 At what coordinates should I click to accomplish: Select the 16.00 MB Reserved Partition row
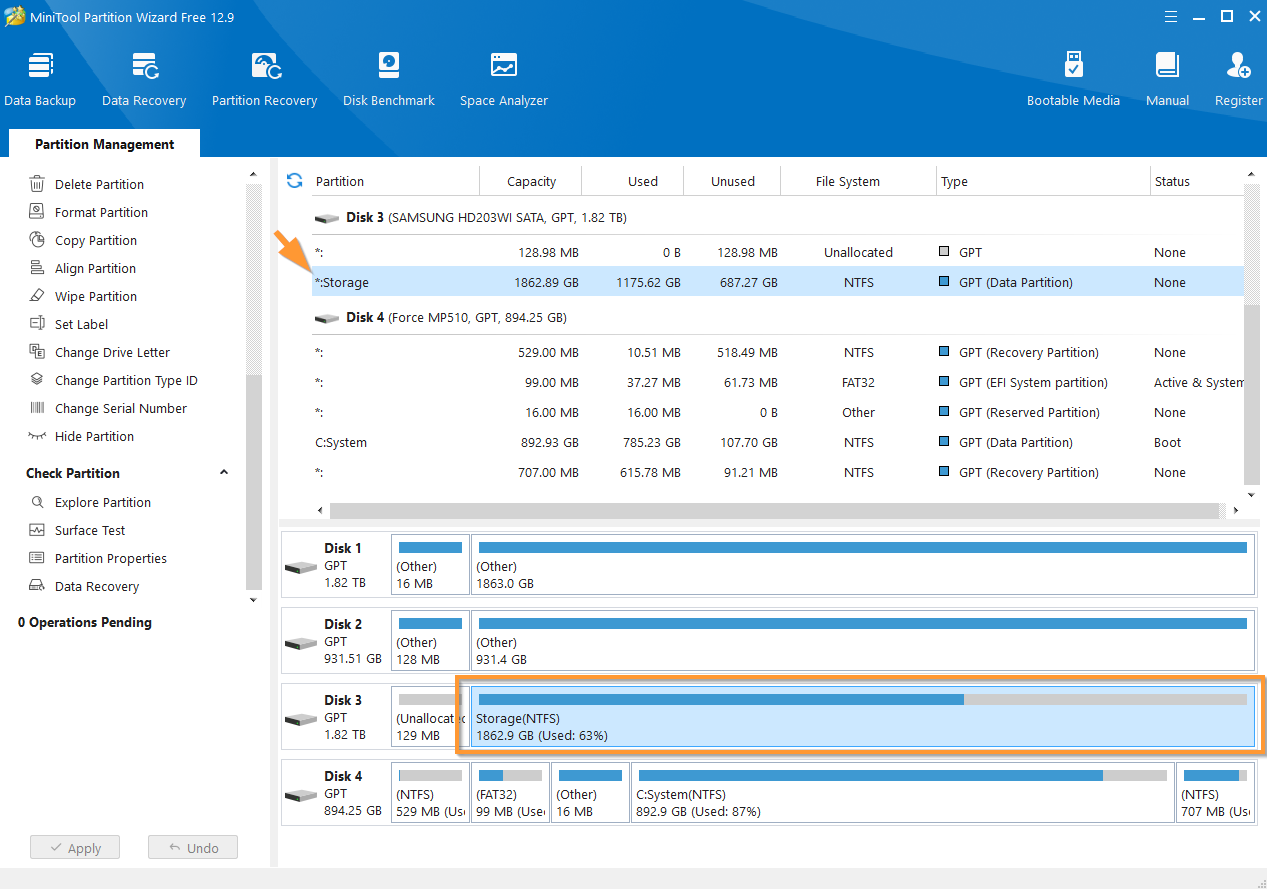pos(778,412)
